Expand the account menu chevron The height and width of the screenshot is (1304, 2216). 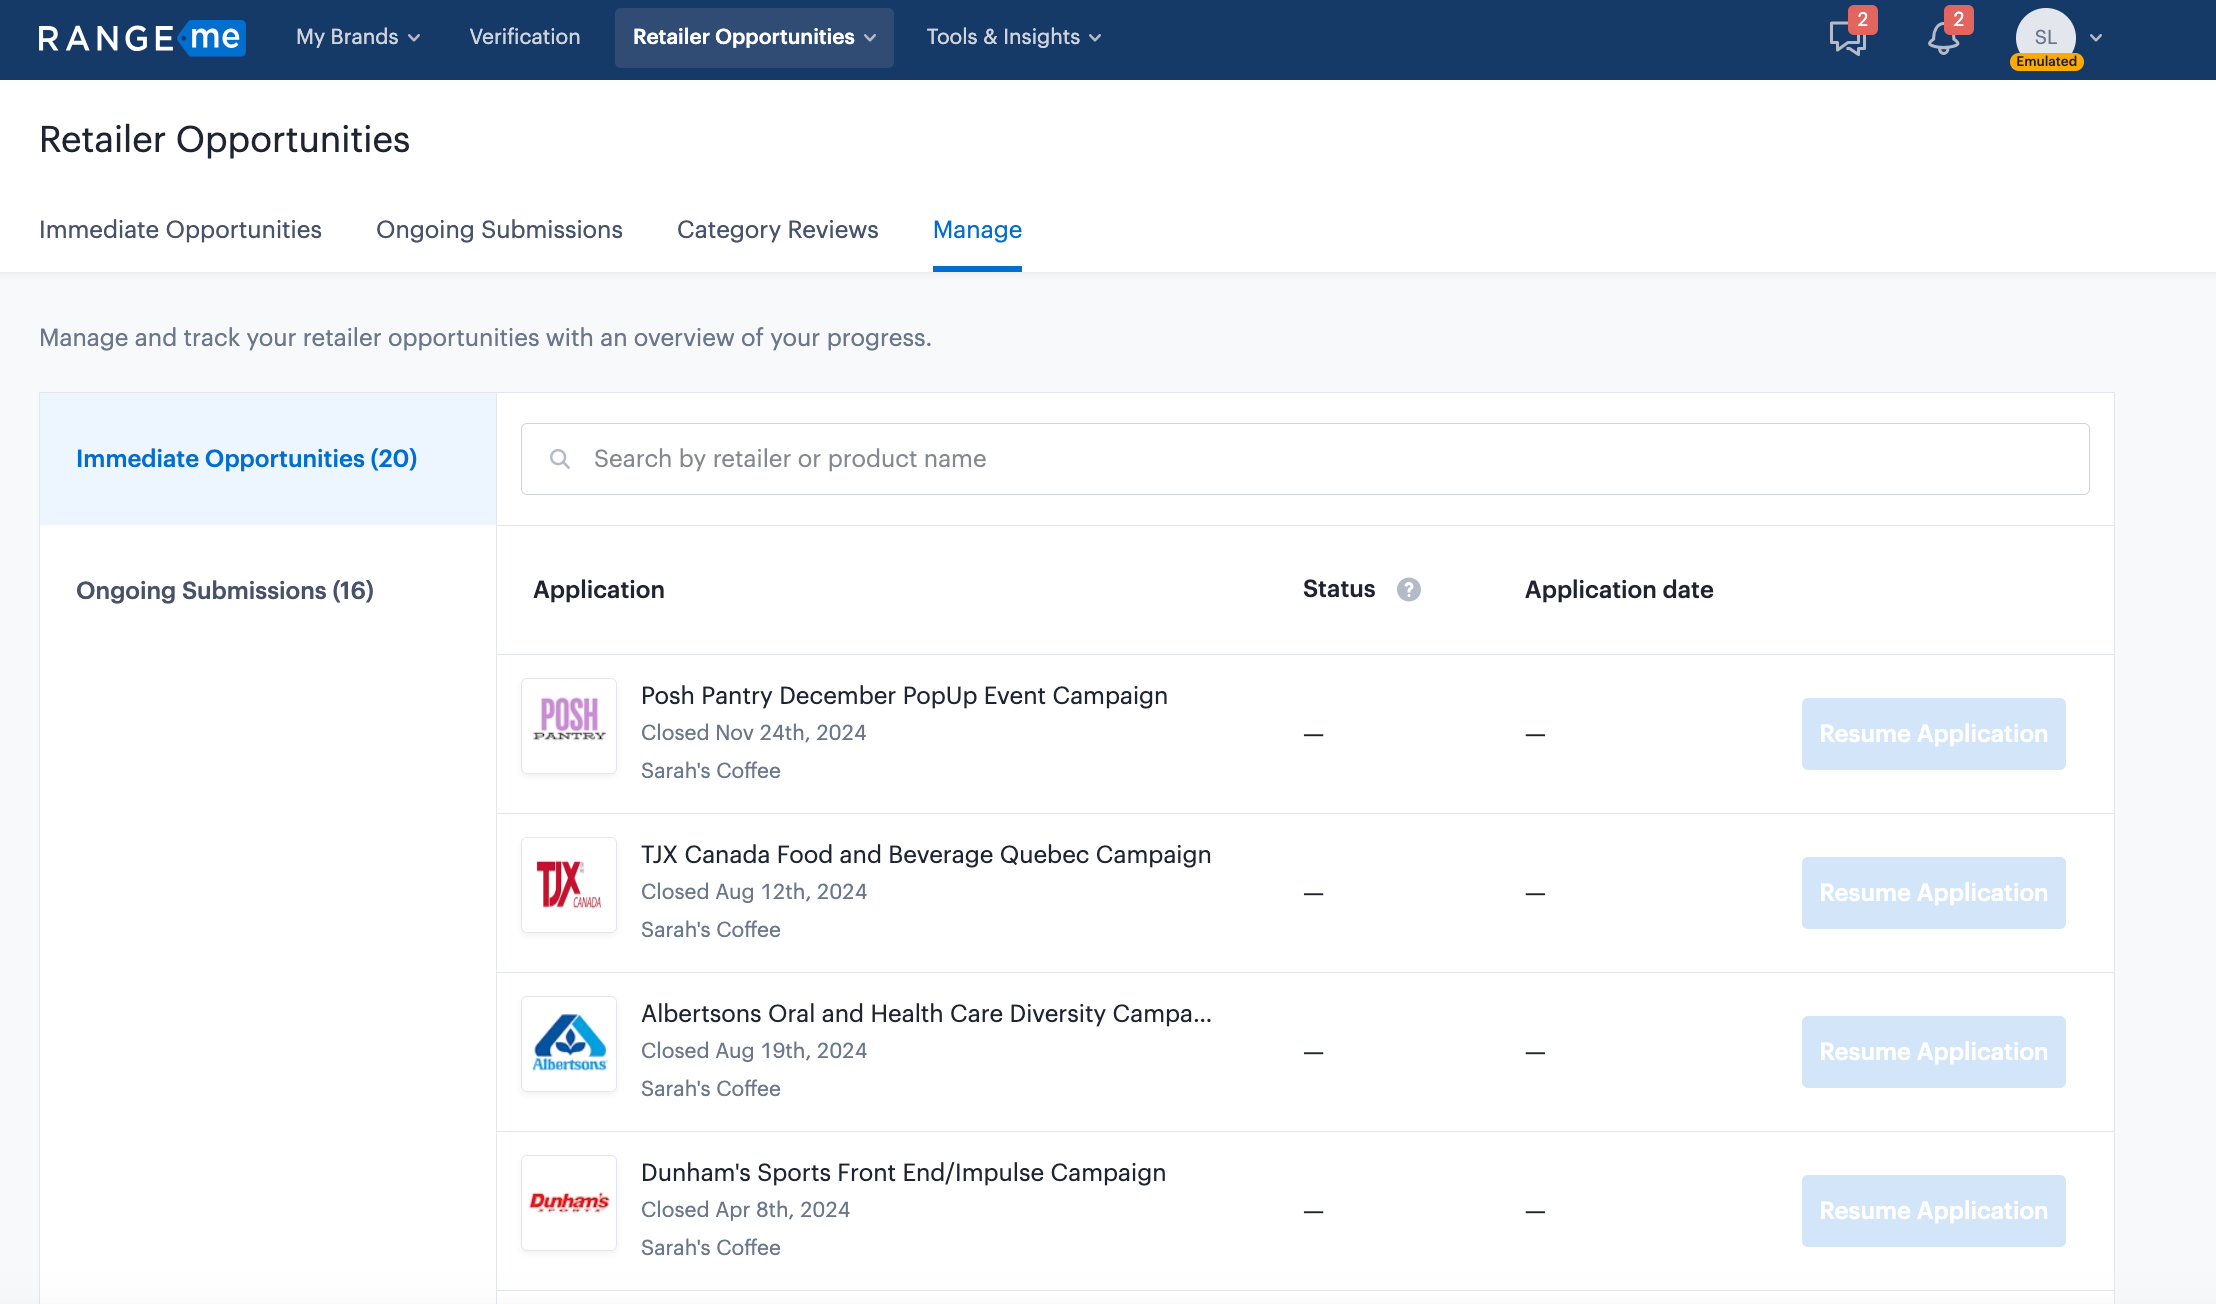pos(2096,38)
